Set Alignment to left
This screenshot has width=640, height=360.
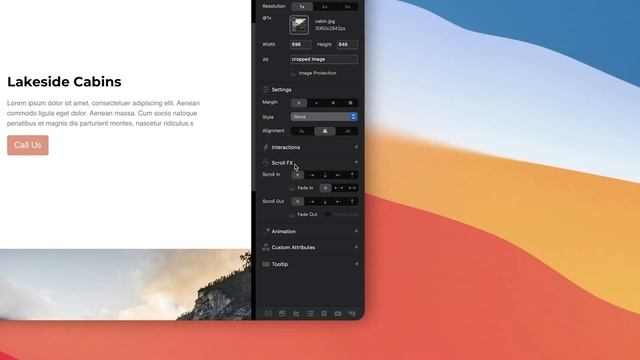(302, 131)
